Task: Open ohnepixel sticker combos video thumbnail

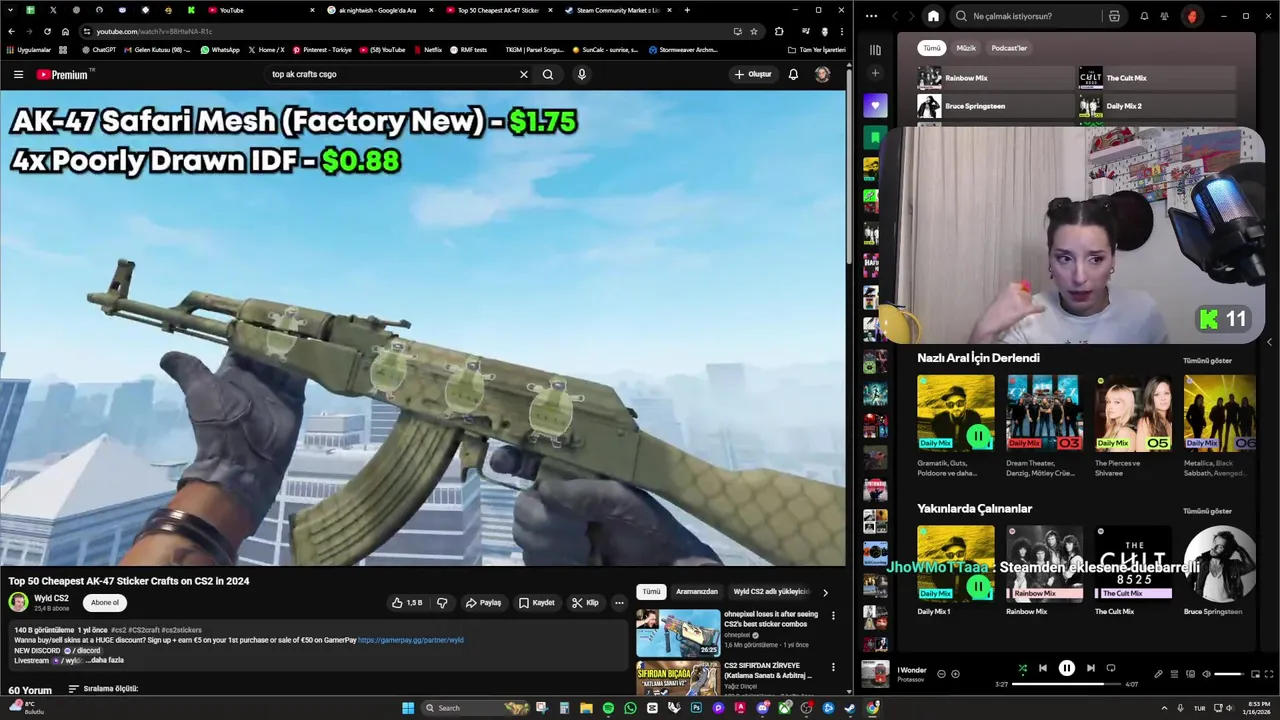Action: pos(678,633)
